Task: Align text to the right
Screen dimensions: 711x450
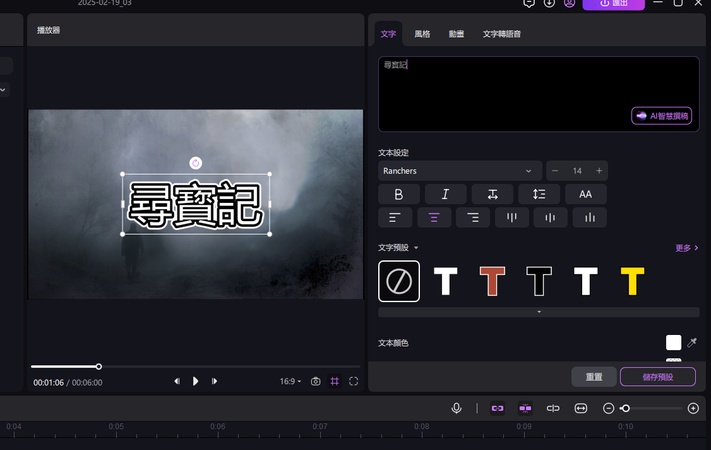Action: pos(473,218)
